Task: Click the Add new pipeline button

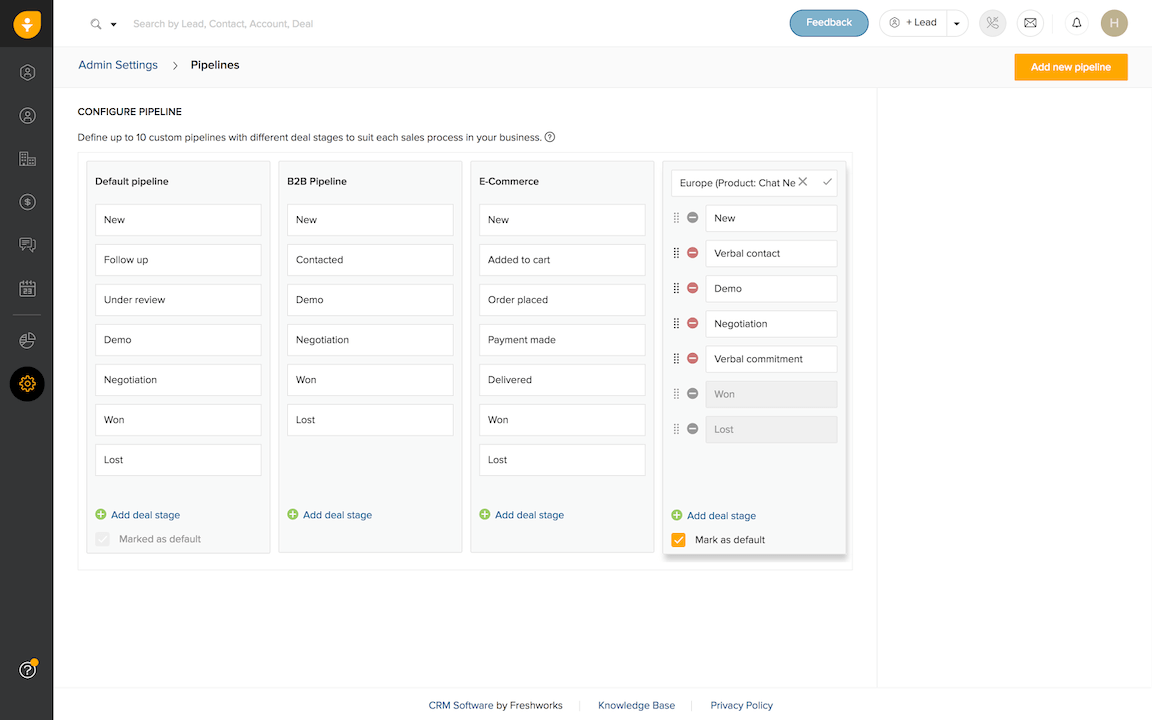Action: click(x=1071, y=66)
